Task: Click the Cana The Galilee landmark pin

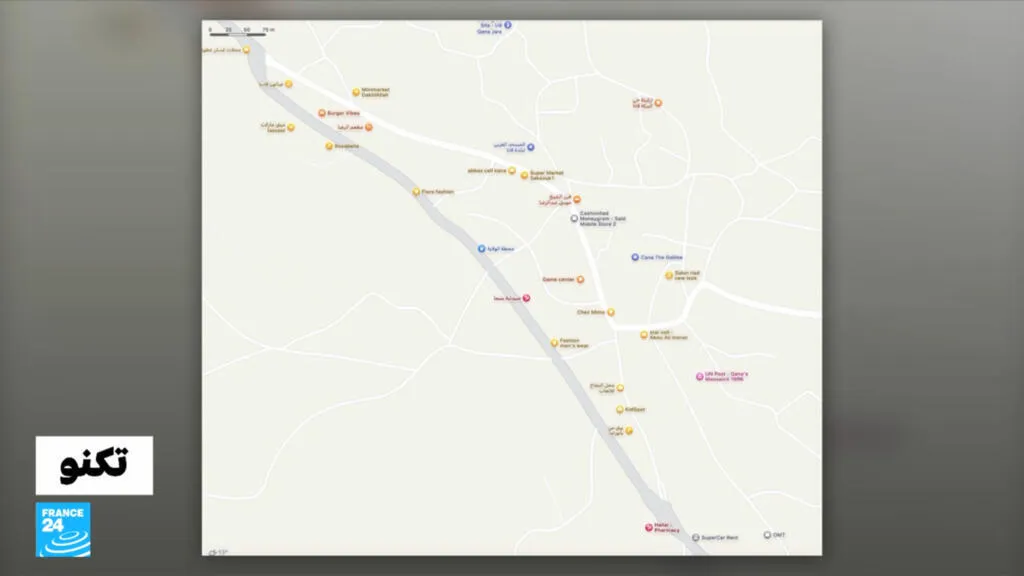Action: point(635,257)
